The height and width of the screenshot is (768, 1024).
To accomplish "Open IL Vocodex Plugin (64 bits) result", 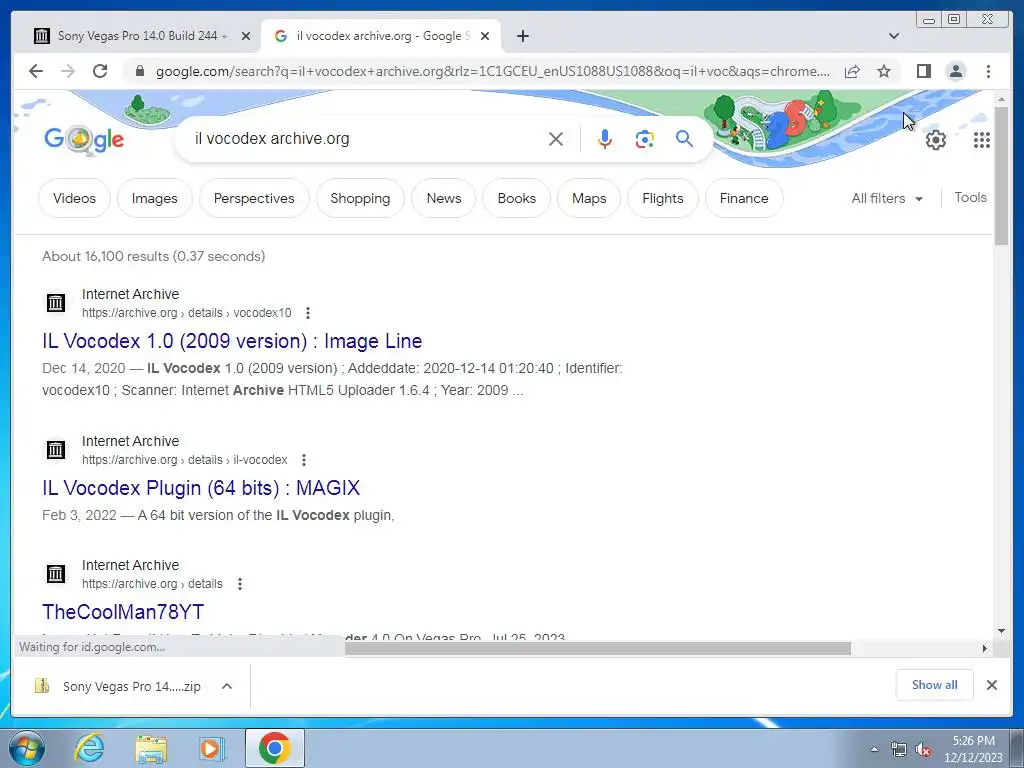I will (201, 488).
